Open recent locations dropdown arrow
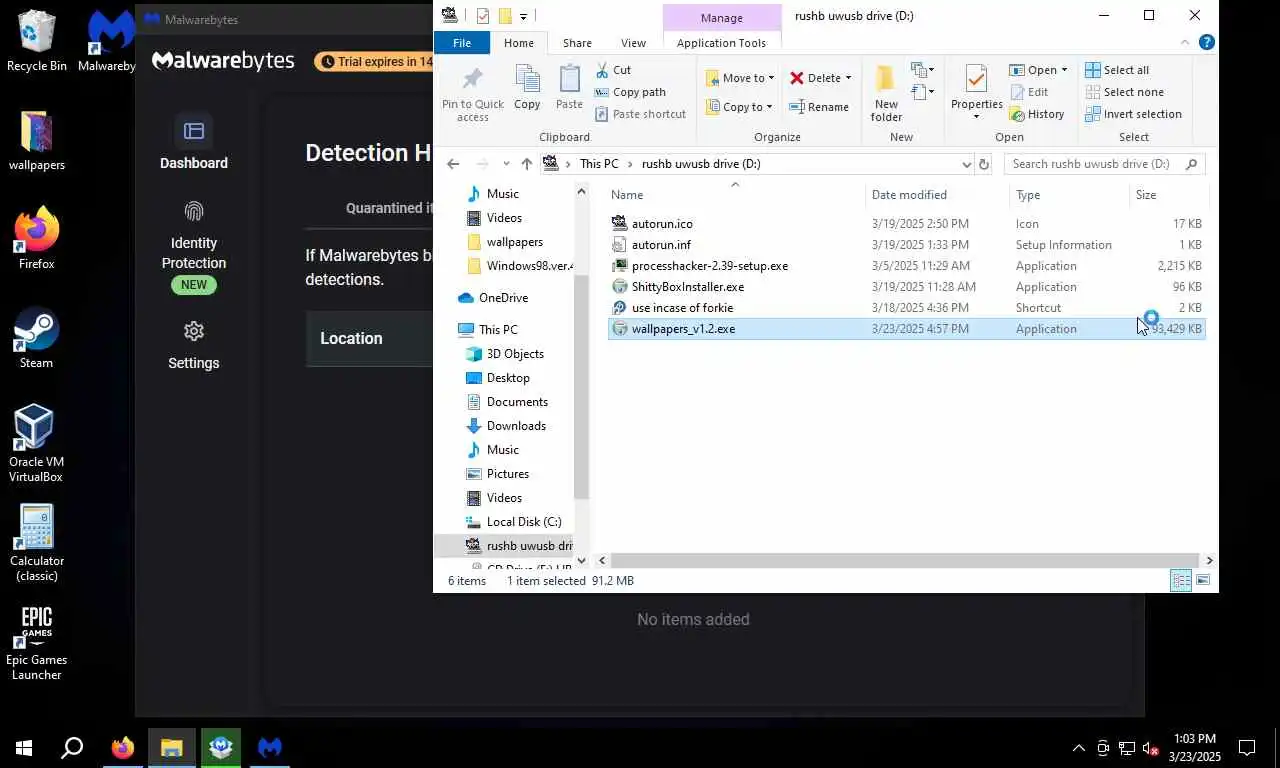Image resolution: width=1280 pixels, height=768 pixels. coord(506,164)
